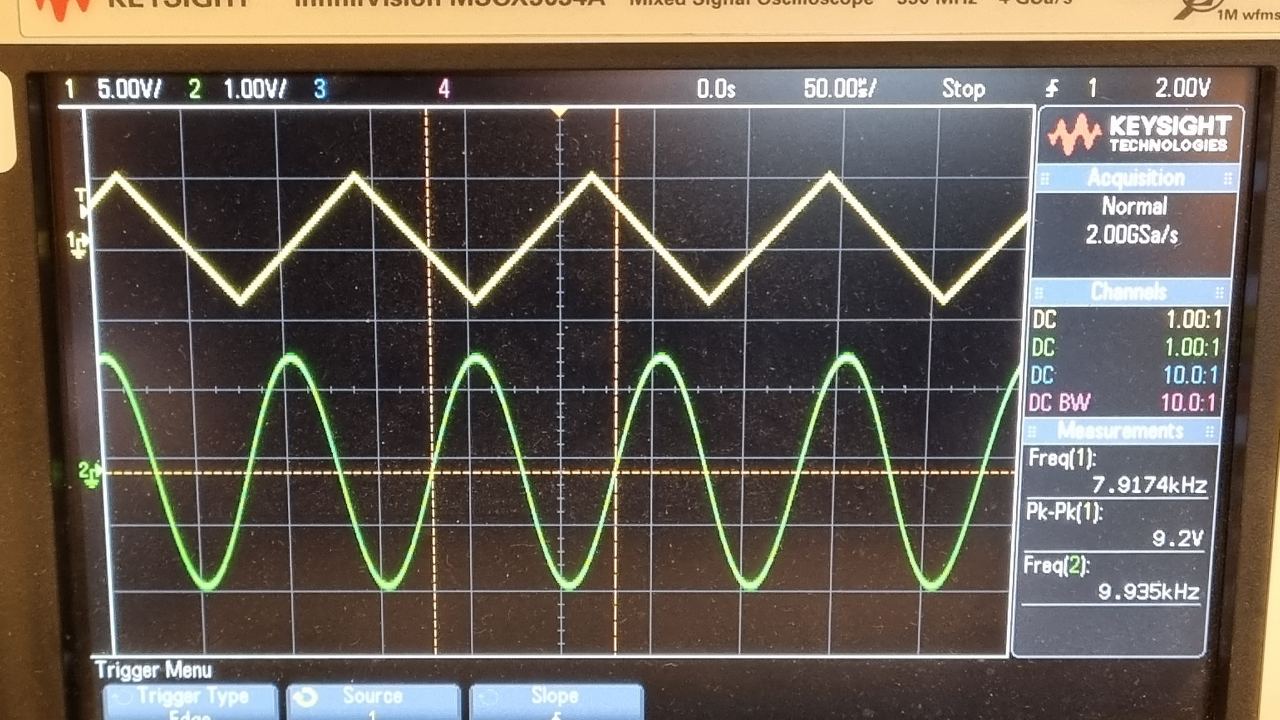
Task: Click the rotate-knob icon on the Source softkey
Action: point(305,695)
